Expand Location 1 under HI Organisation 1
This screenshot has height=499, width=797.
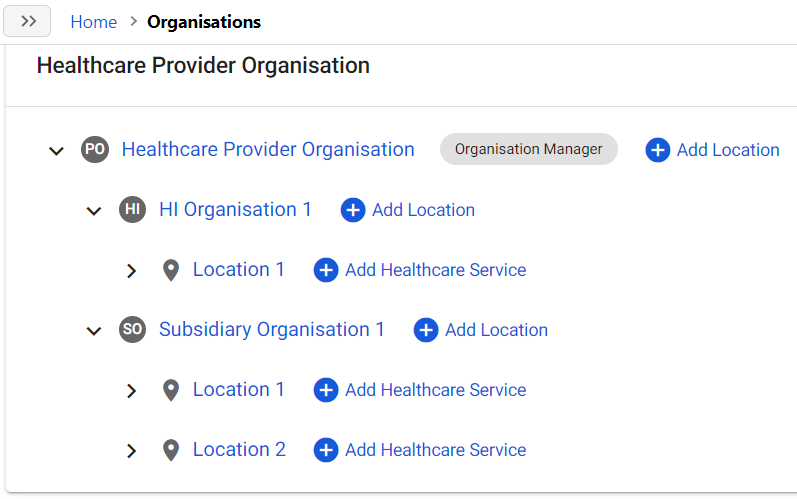132,271
